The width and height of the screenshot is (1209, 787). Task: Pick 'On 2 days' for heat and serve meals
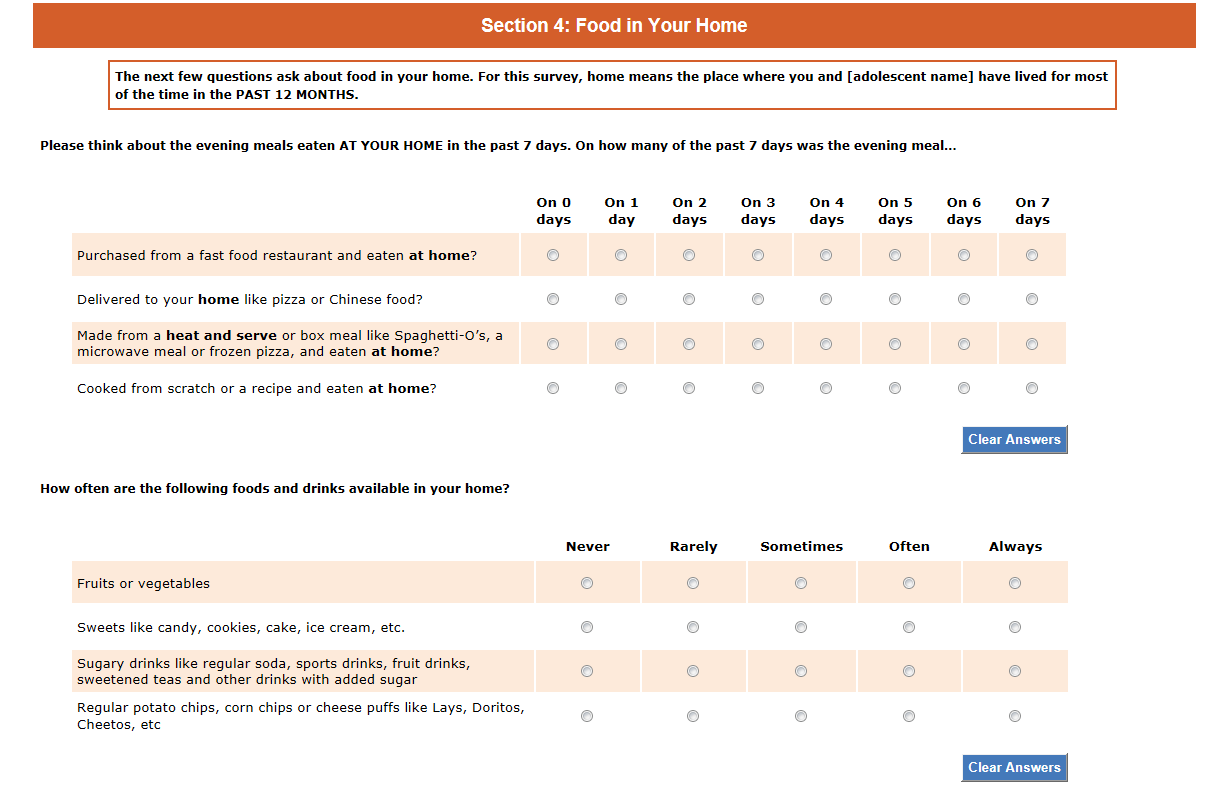[x=689, y=344]
